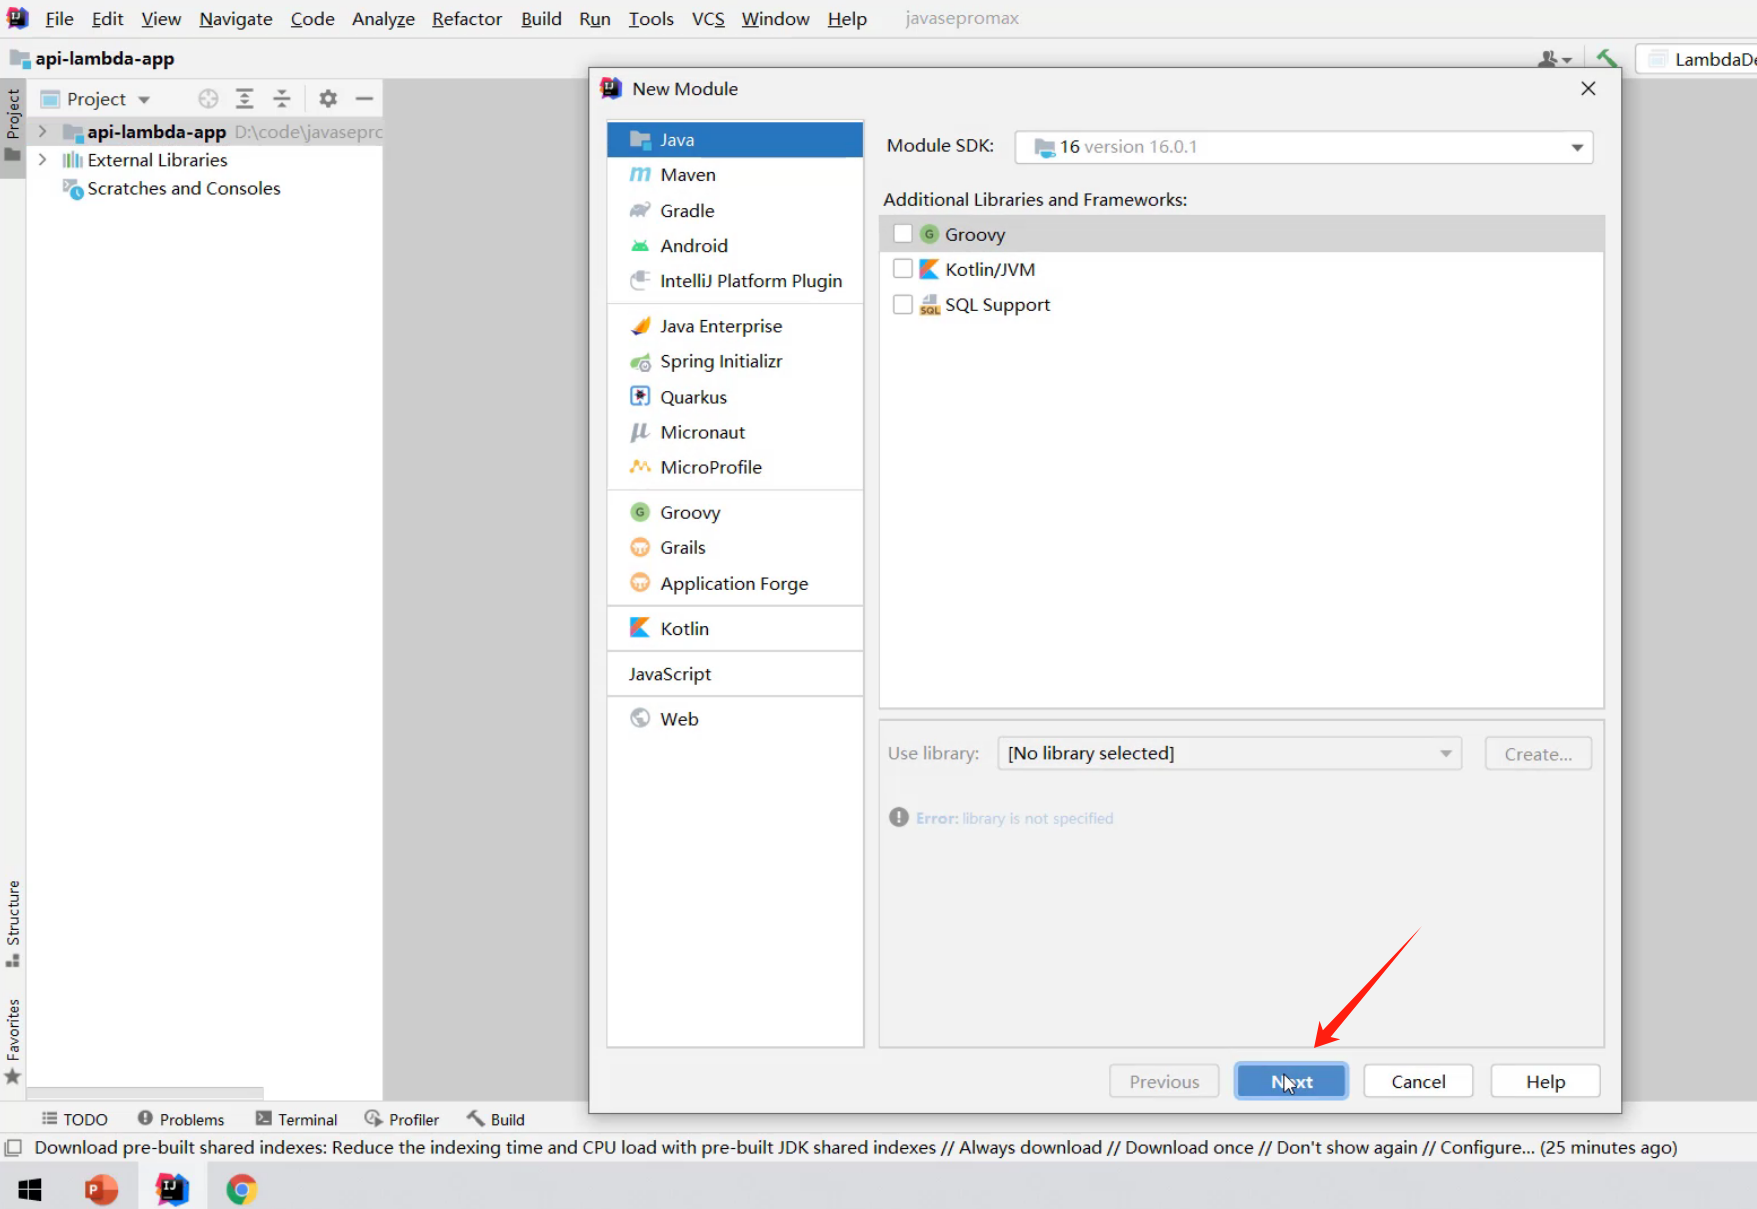This screenshot has width=1757, height=1209.
Task: Expand all in the Project panel
Action: coord(244,99)
